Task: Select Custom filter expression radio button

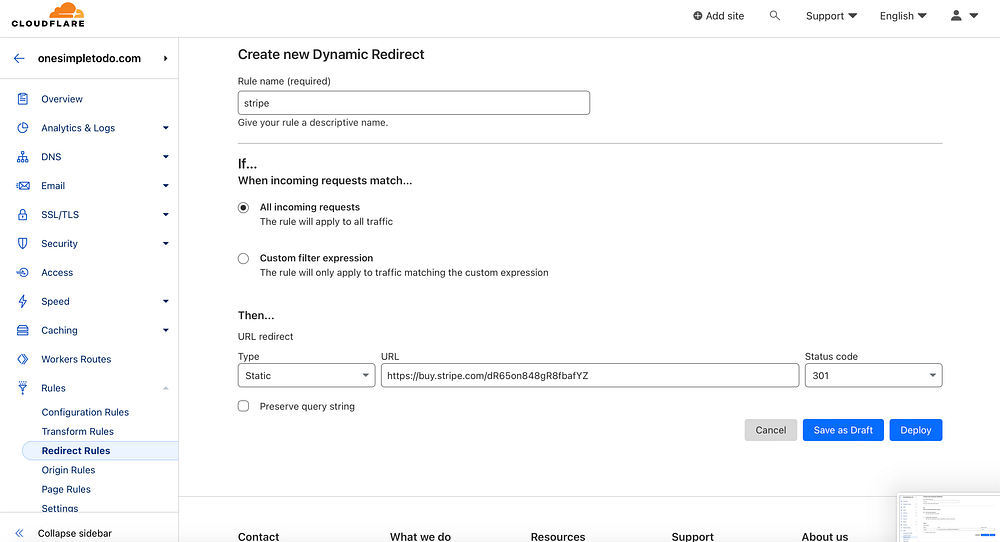Action: click(x=243, y=258)
